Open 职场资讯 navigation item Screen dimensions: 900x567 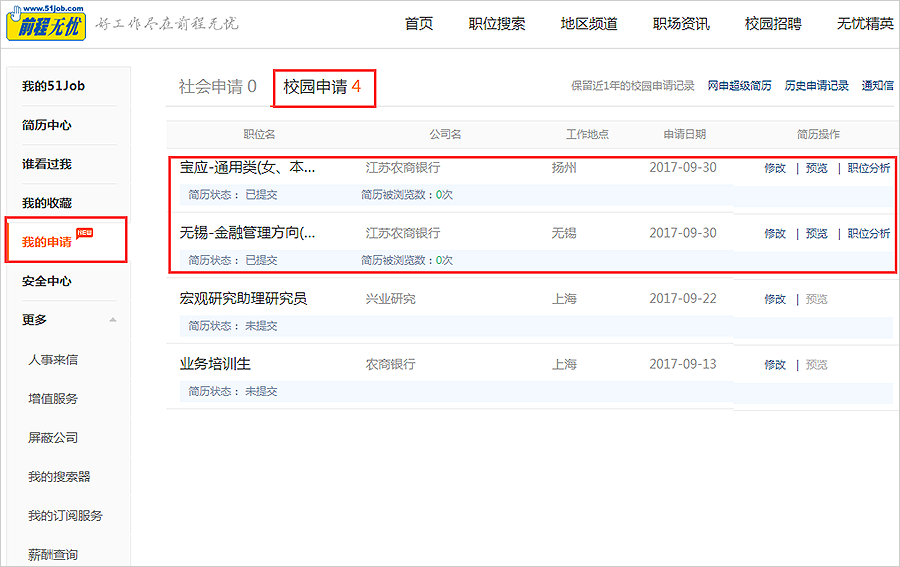pos(681,24)
